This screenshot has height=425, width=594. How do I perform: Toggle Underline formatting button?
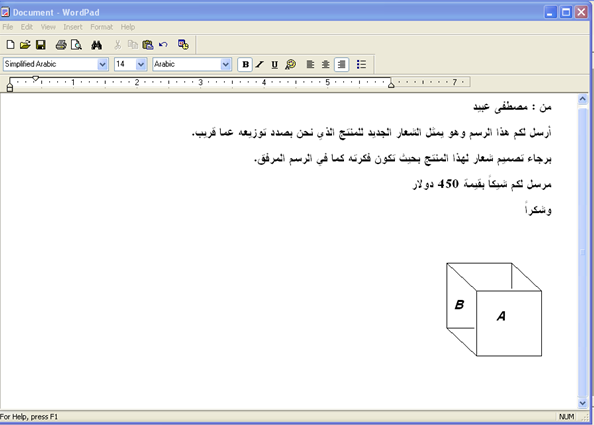275,64
